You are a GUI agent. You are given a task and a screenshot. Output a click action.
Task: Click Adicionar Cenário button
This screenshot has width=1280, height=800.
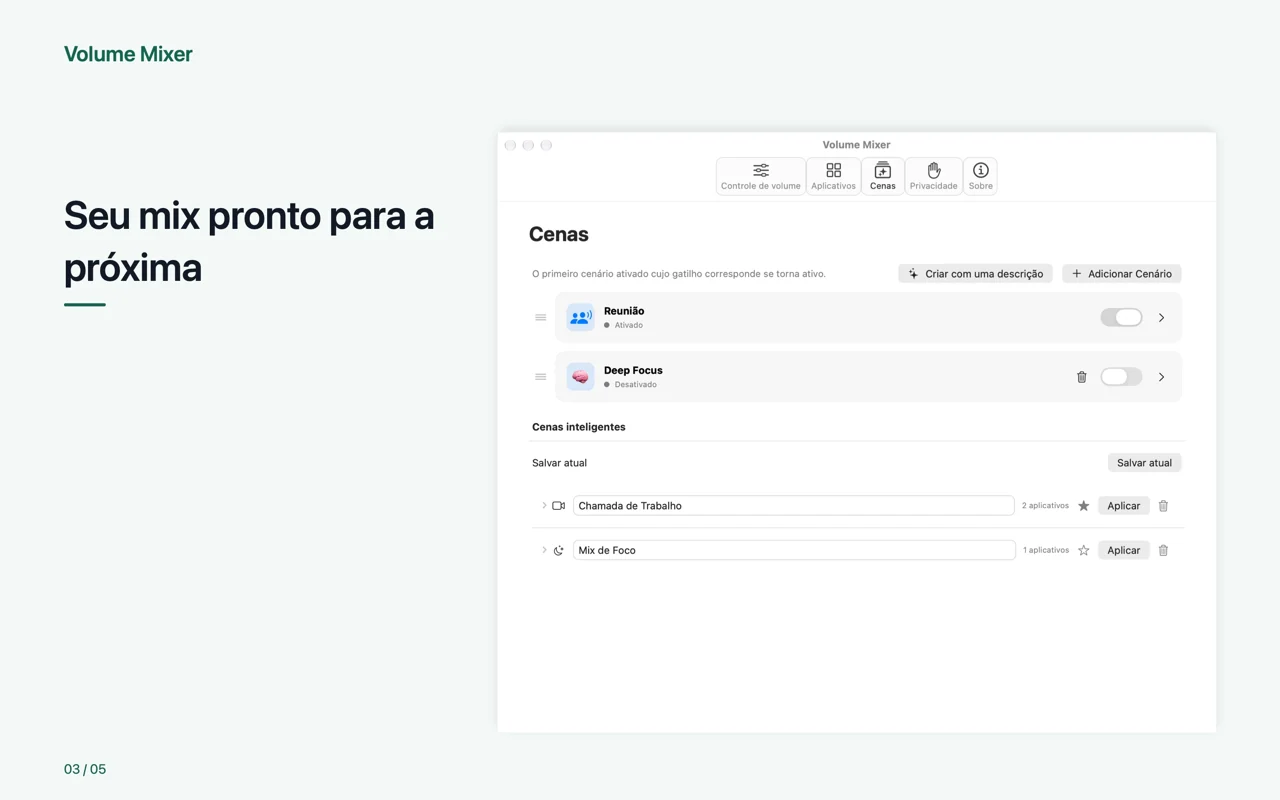tap(1122, 273)
